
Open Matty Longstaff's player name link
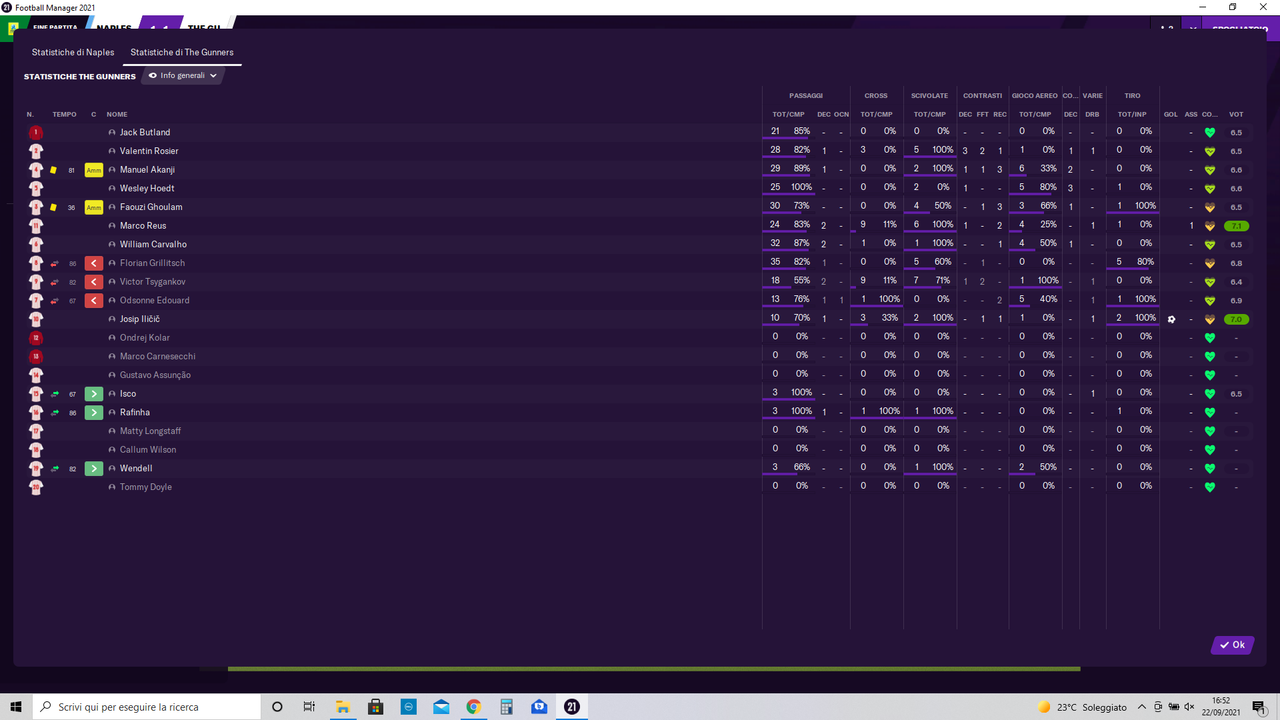151,431
